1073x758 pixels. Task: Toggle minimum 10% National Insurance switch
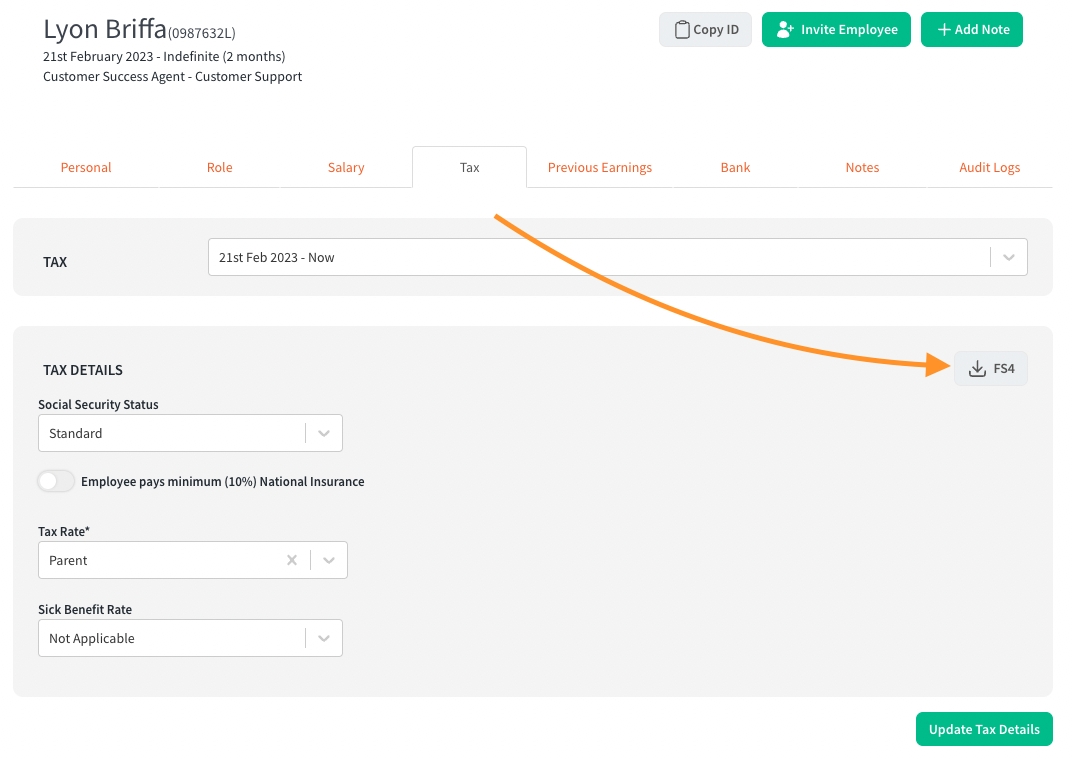click(56, 481)
